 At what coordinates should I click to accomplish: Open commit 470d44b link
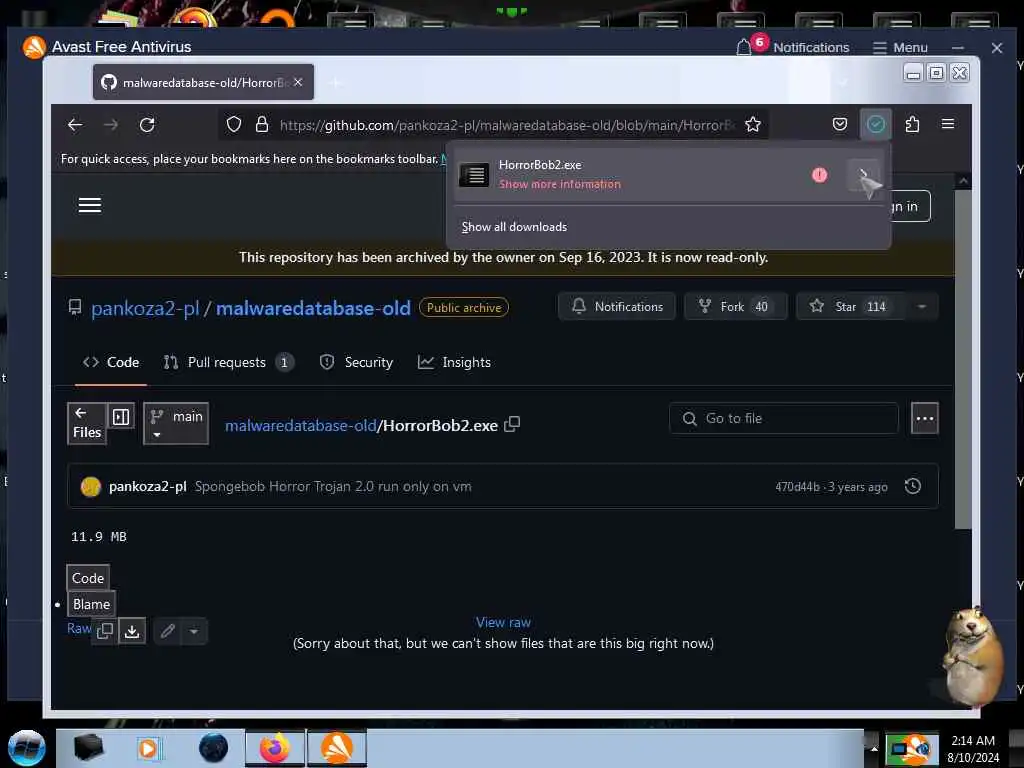(x=797, y=487)
